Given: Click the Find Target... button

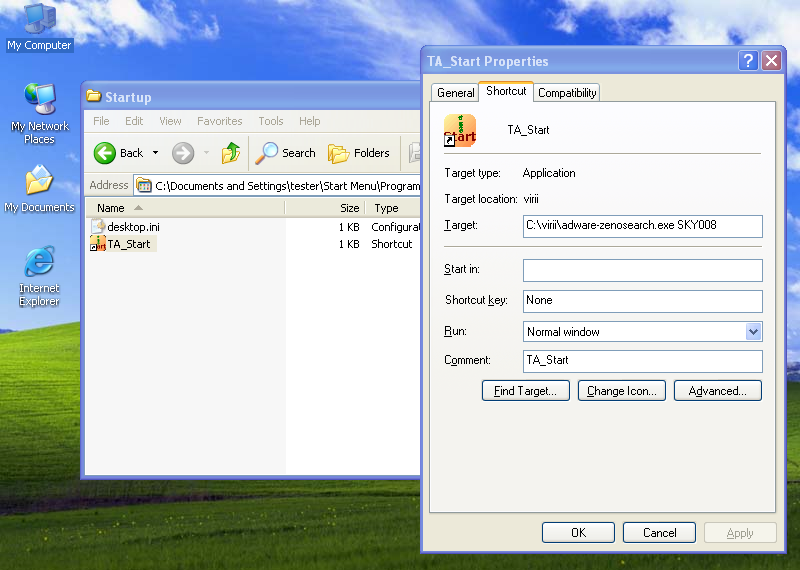Looking at the screenshot, I should [x=526, y=391].
